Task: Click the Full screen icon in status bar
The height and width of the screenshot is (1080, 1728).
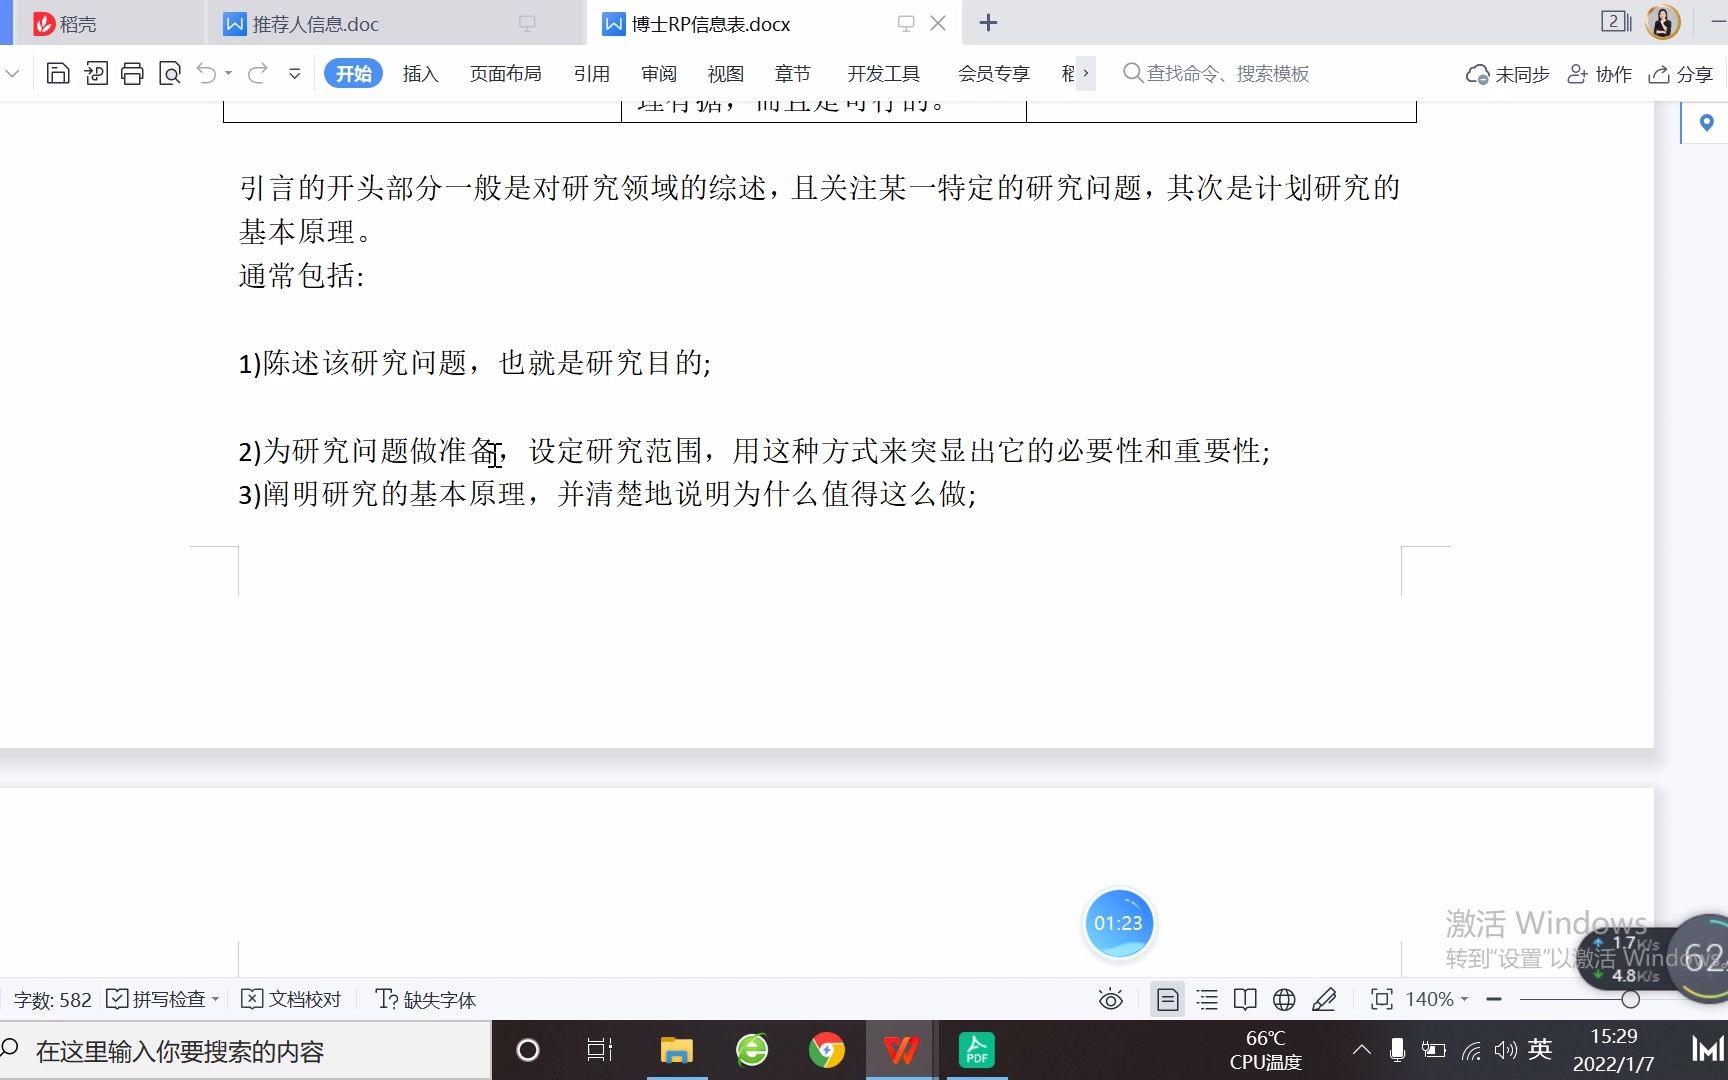Action: pyautogui.click(x=1381, y=999)
